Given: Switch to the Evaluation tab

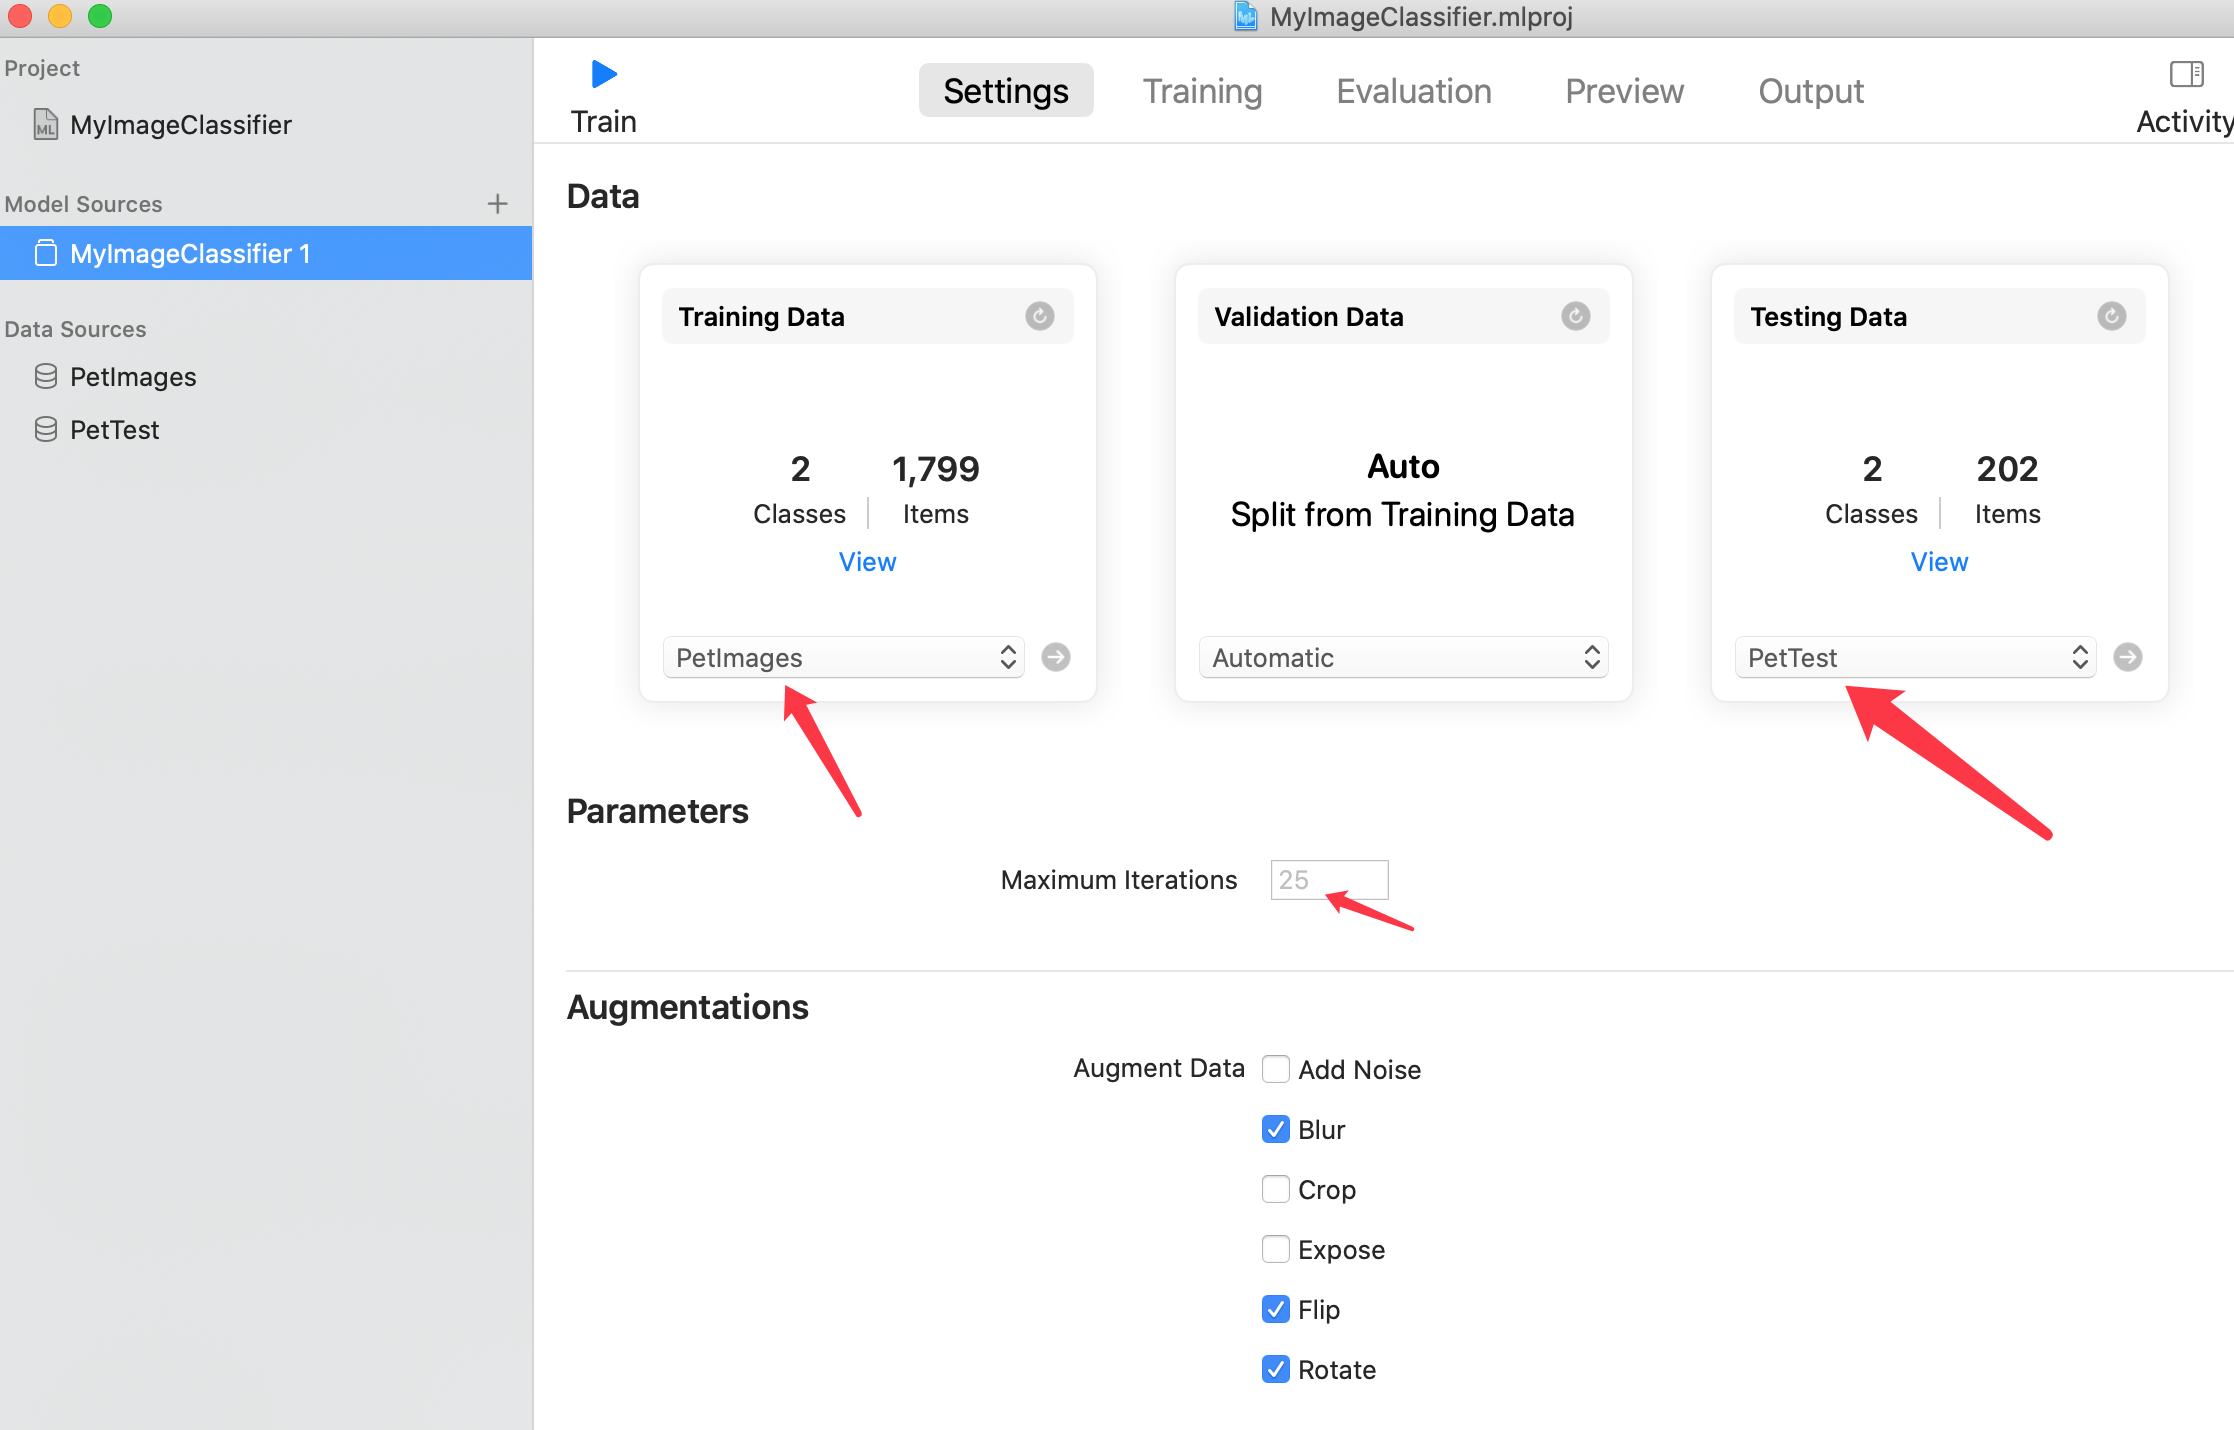Looking at the screenshot, I should 1413,91.
